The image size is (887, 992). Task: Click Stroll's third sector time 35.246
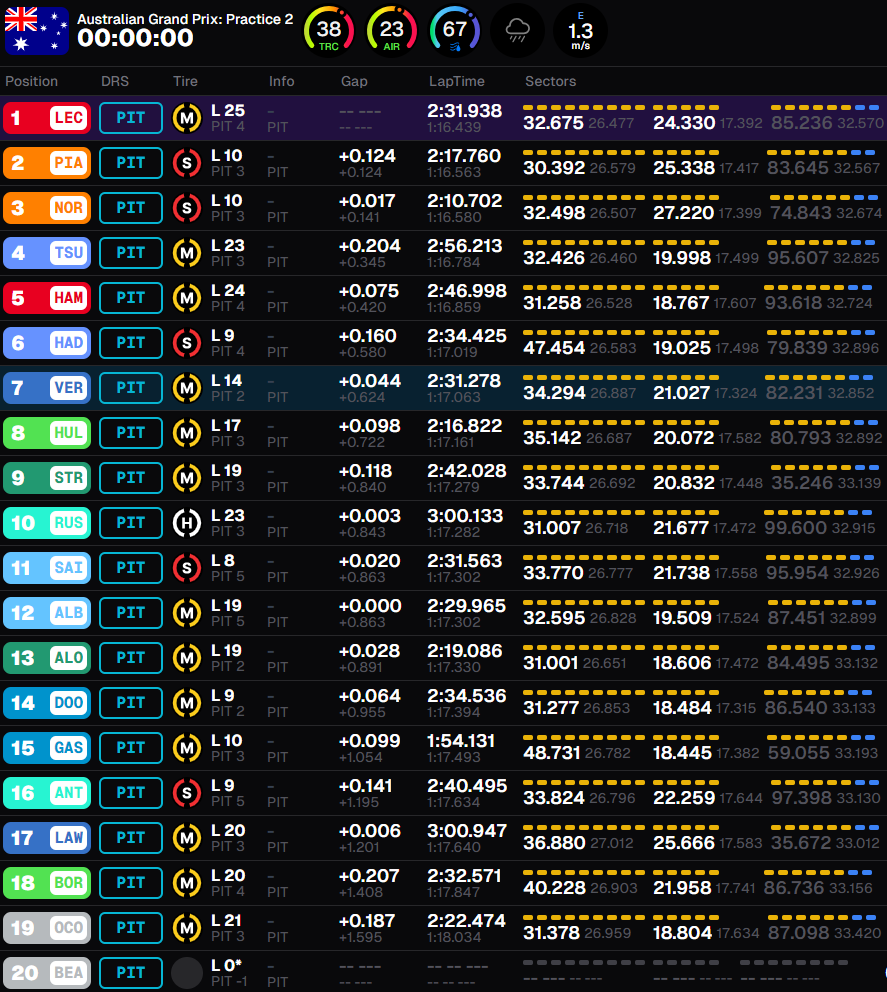(x=802, y=483)
